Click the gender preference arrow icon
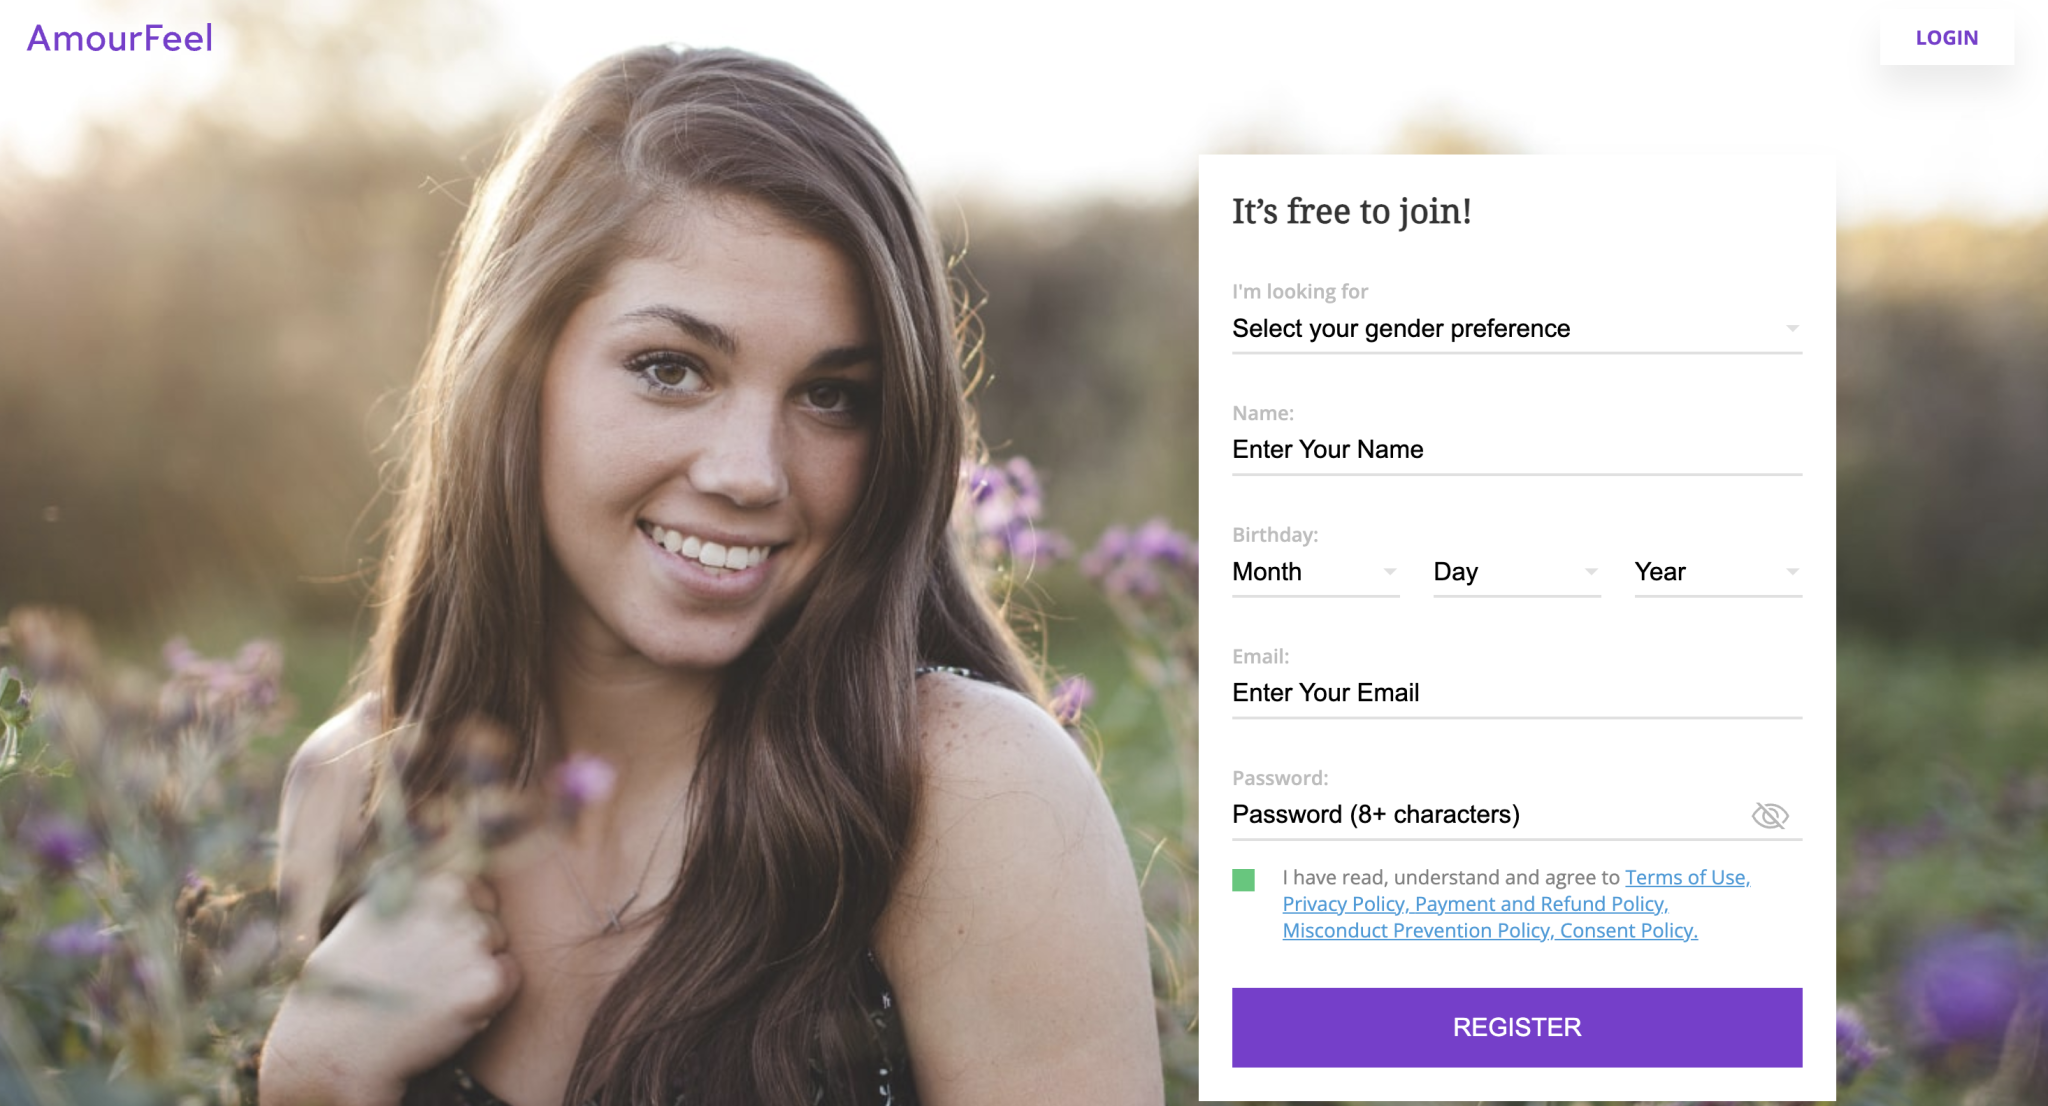The width and height of the screenshot is (2048, 1106). pos(1792,329)
